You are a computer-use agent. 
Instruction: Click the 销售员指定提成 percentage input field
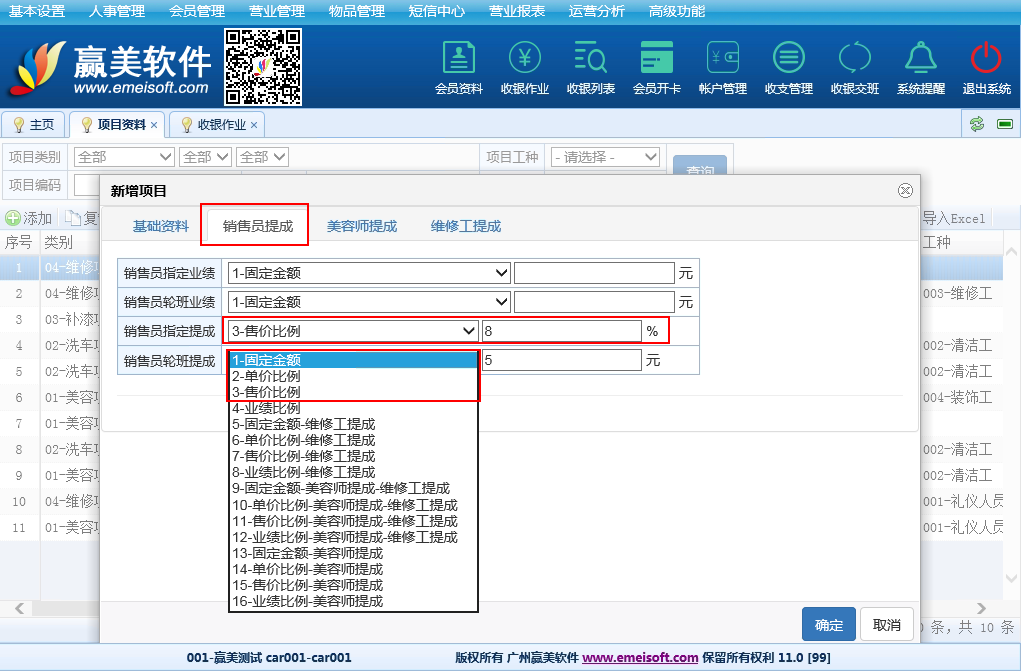[x=561, y=331]
